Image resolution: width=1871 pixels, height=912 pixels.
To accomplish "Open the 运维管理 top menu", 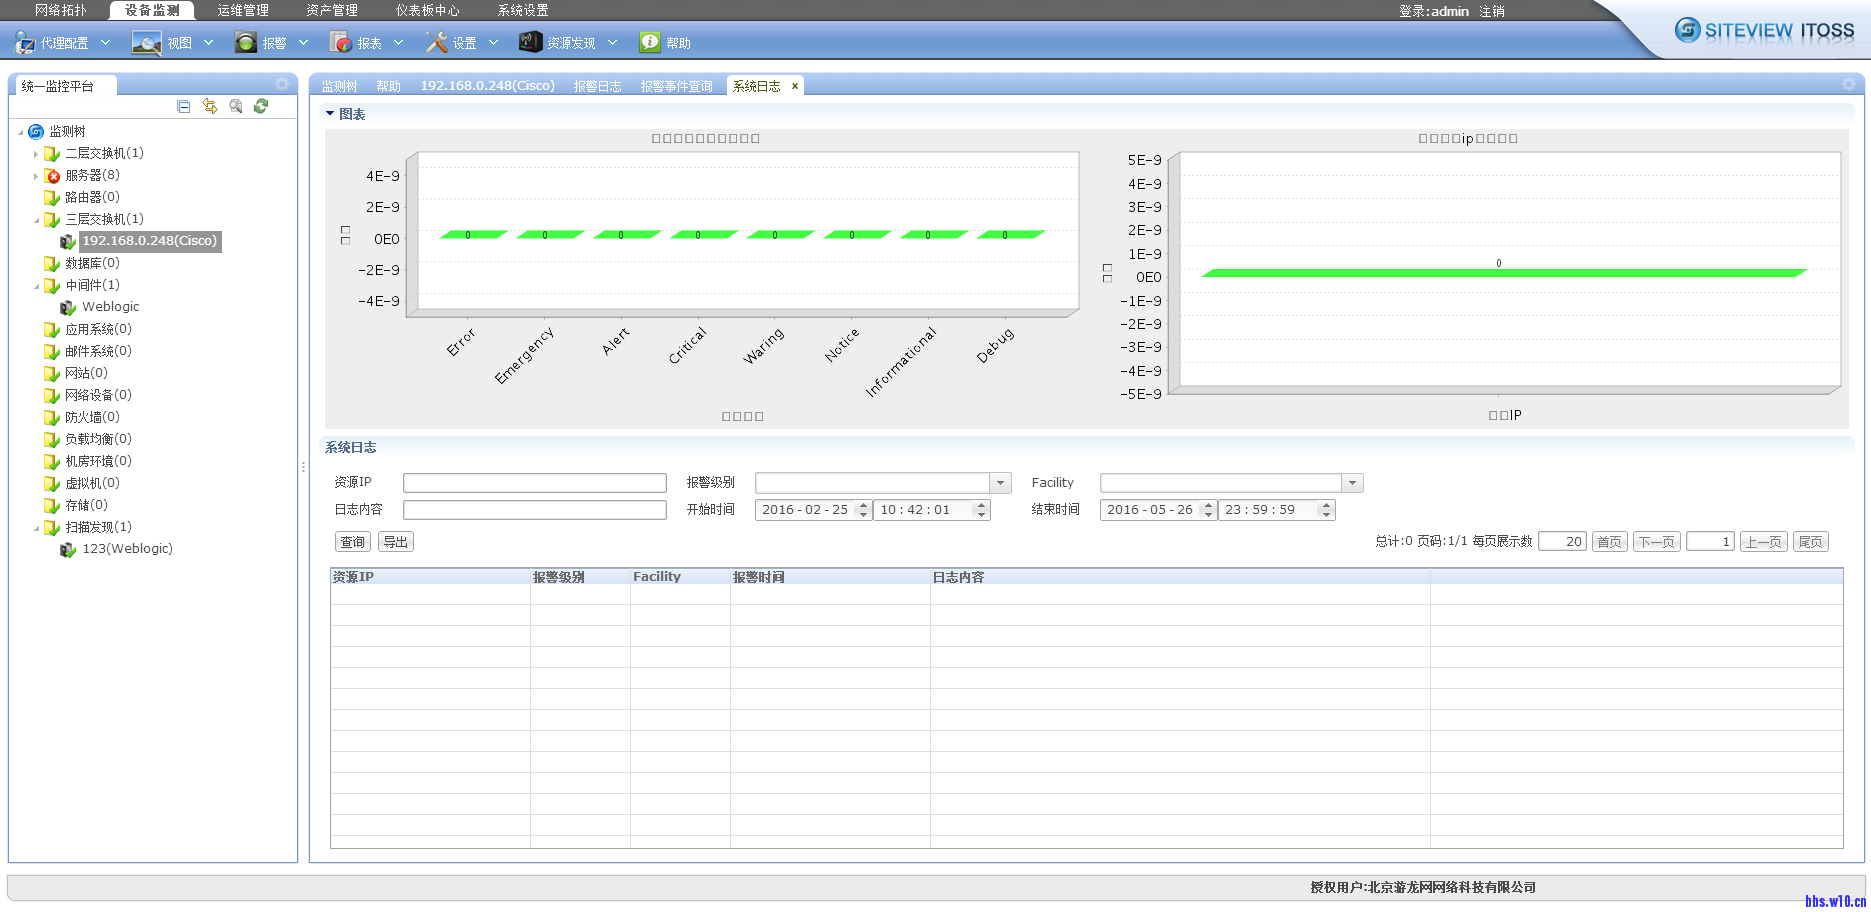I will tap(243, 10).
